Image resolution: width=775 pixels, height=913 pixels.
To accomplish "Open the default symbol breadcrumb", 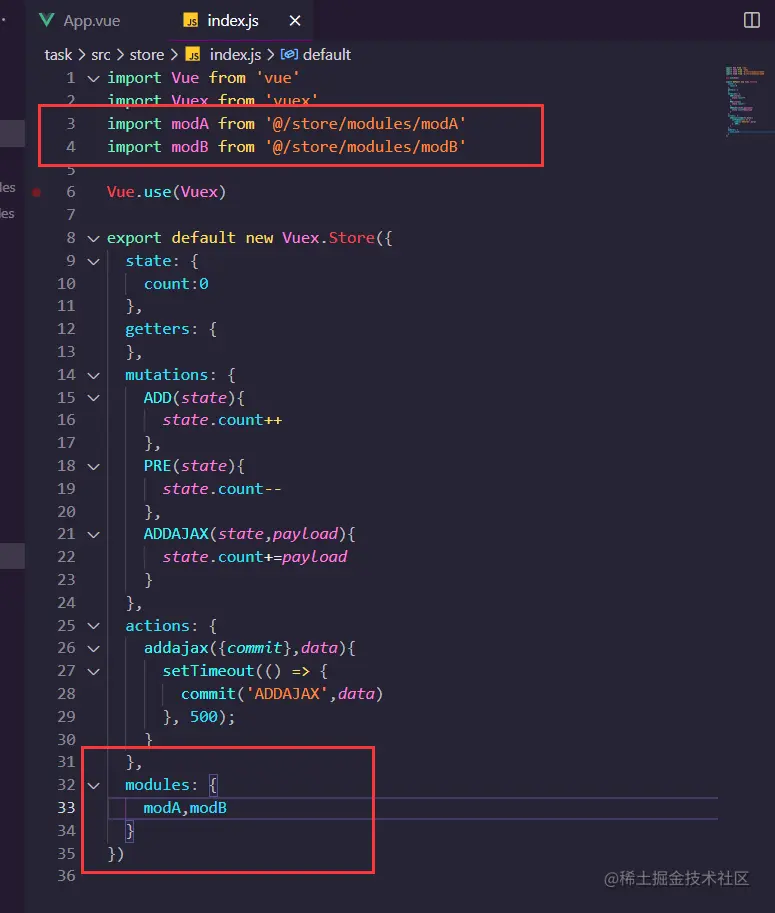I will [327, 55].
